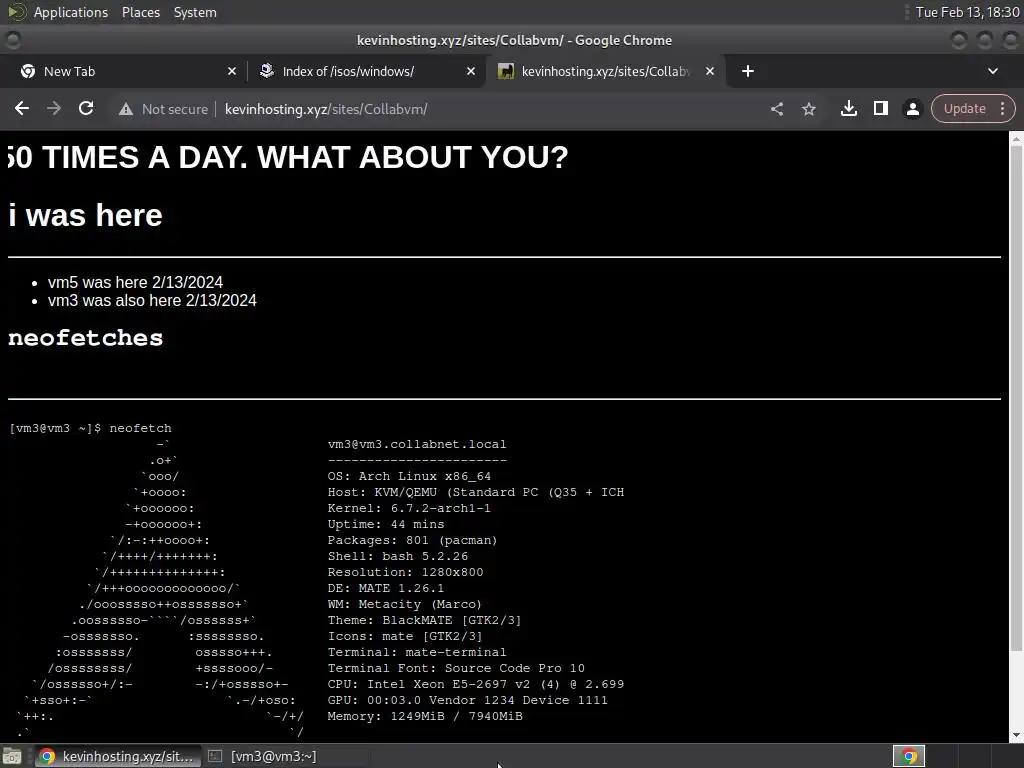Screen dimensions: 1024x768
Task: Click the show desktop icon in bottom panel
Action: coord(12,757)
